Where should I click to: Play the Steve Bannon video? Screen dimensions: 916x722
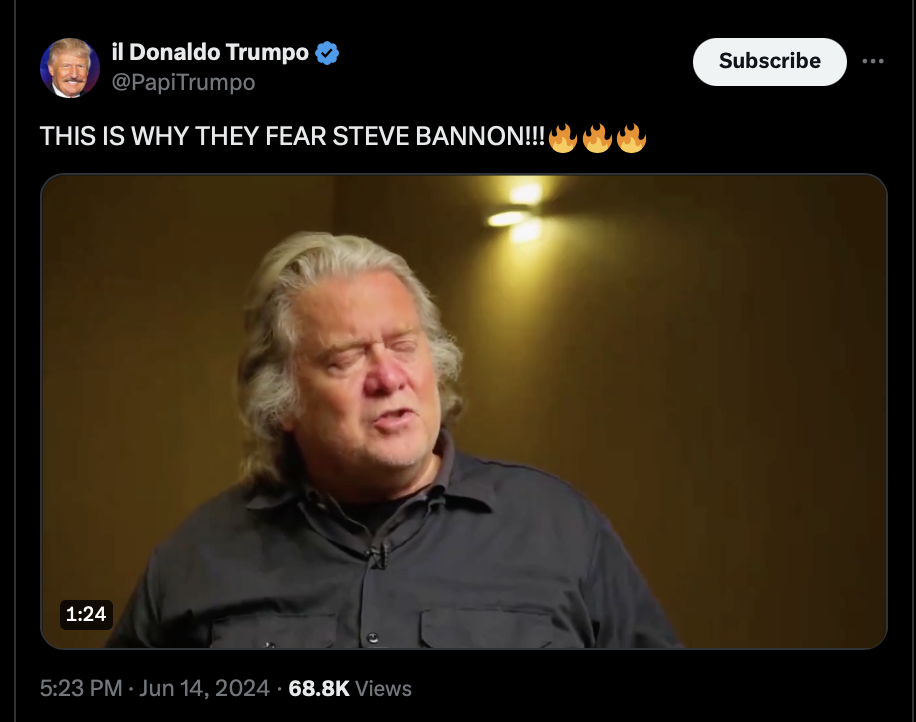[464, 411]
